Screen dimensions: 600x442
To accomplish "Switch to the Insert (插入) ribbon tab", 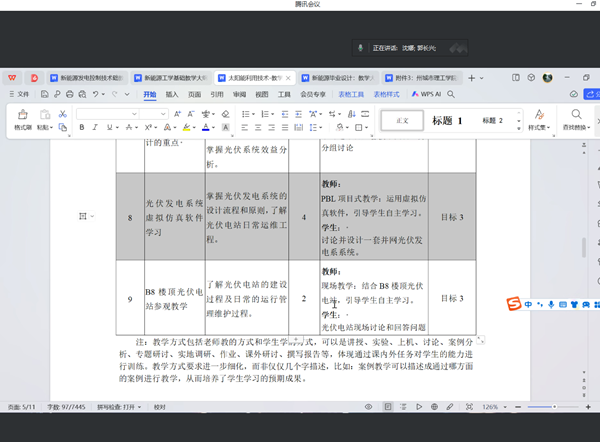I will point(172,94).
